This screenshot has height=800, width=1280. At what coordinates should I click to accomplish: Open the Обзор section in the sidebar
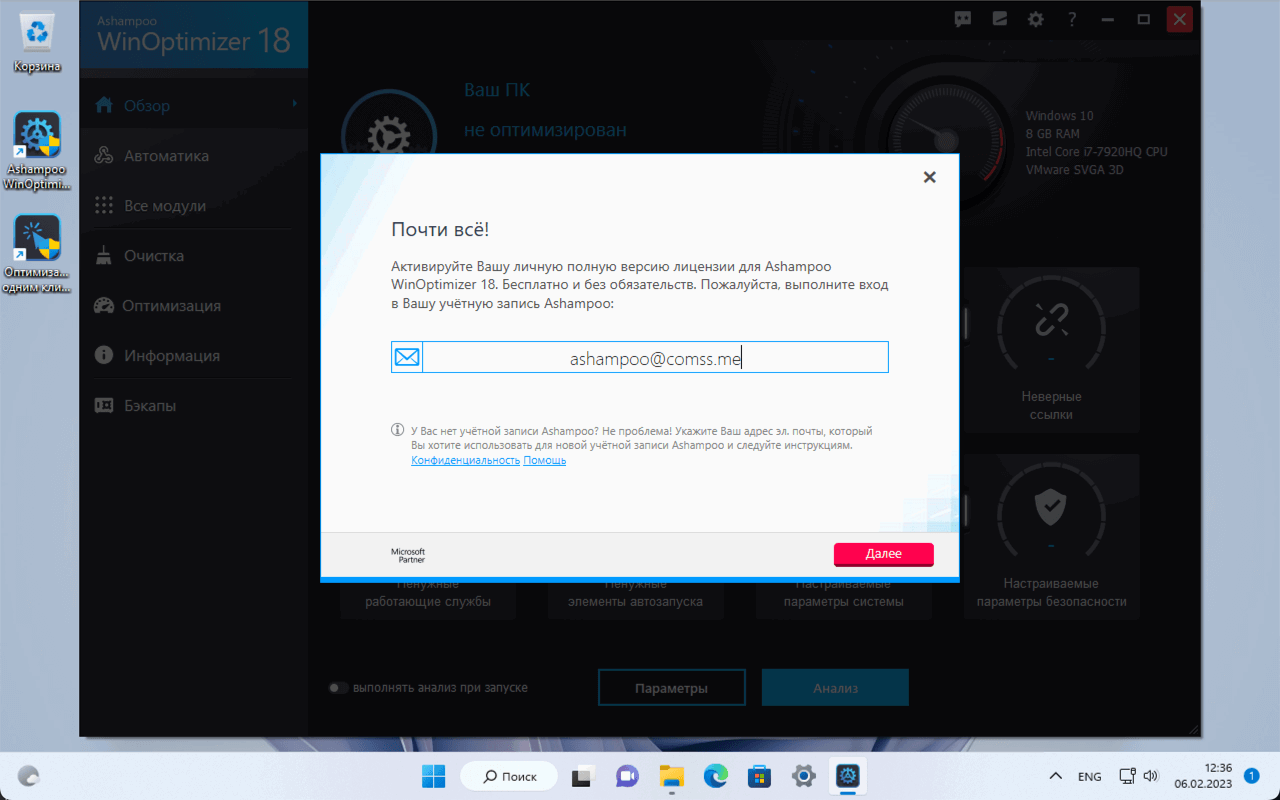pos(194,105)
